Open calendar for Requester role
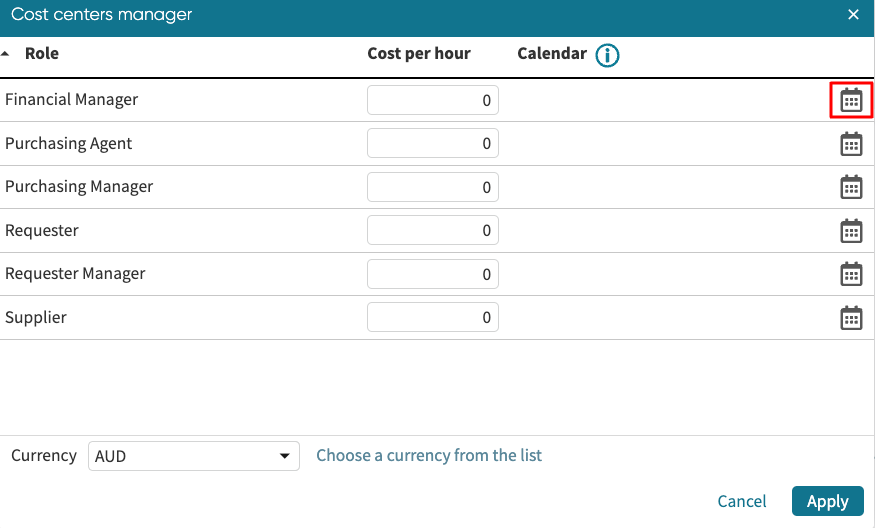875x528 pixels. tap(851, 231)
